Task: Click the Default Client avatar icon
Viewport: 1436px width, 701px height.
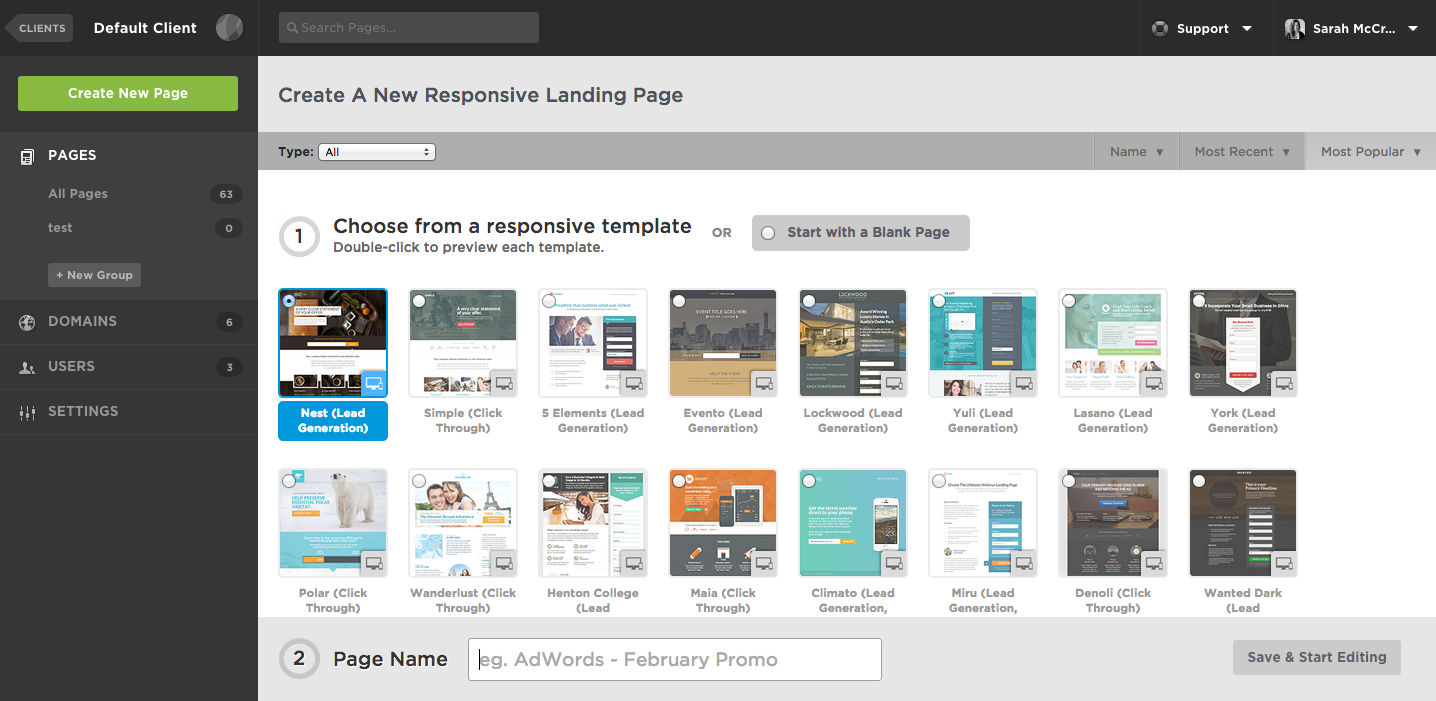Action: pyautogui.click(x=229, y=28)
